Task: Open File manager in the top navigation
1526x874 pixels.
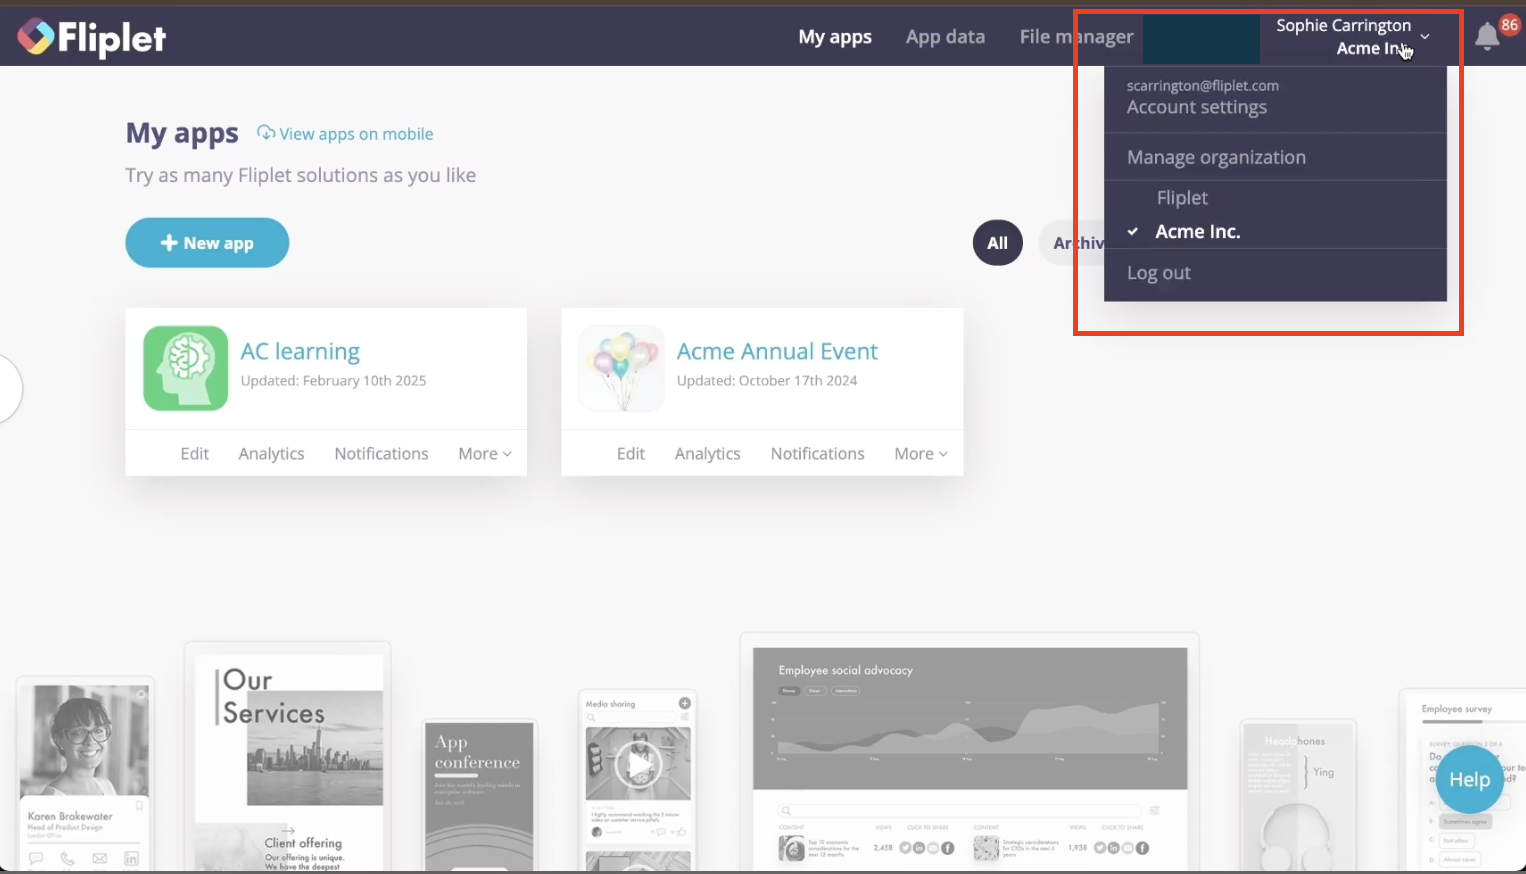Action: (1076, 37)
